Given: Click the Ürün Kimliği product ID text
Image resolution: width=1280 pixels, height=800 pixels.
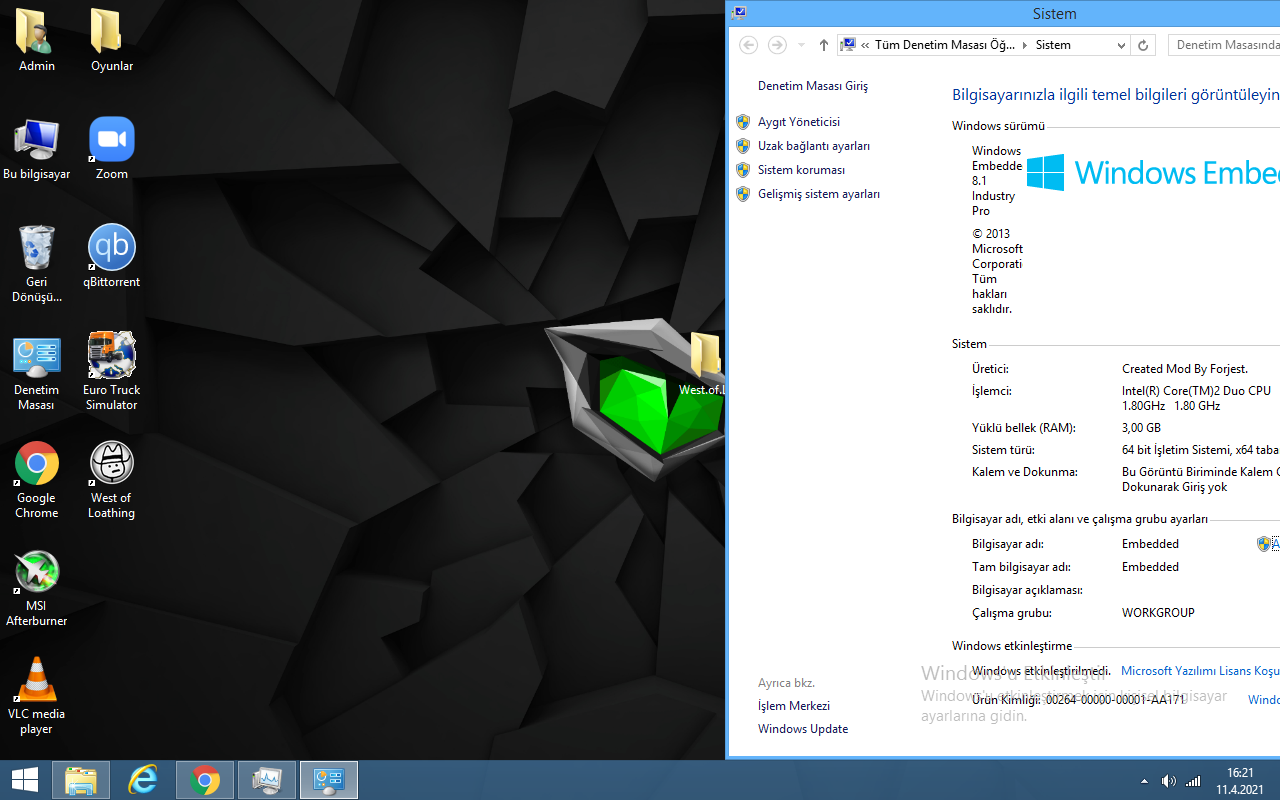Looking at the screenshot, I should click(x=1078, y=700).
